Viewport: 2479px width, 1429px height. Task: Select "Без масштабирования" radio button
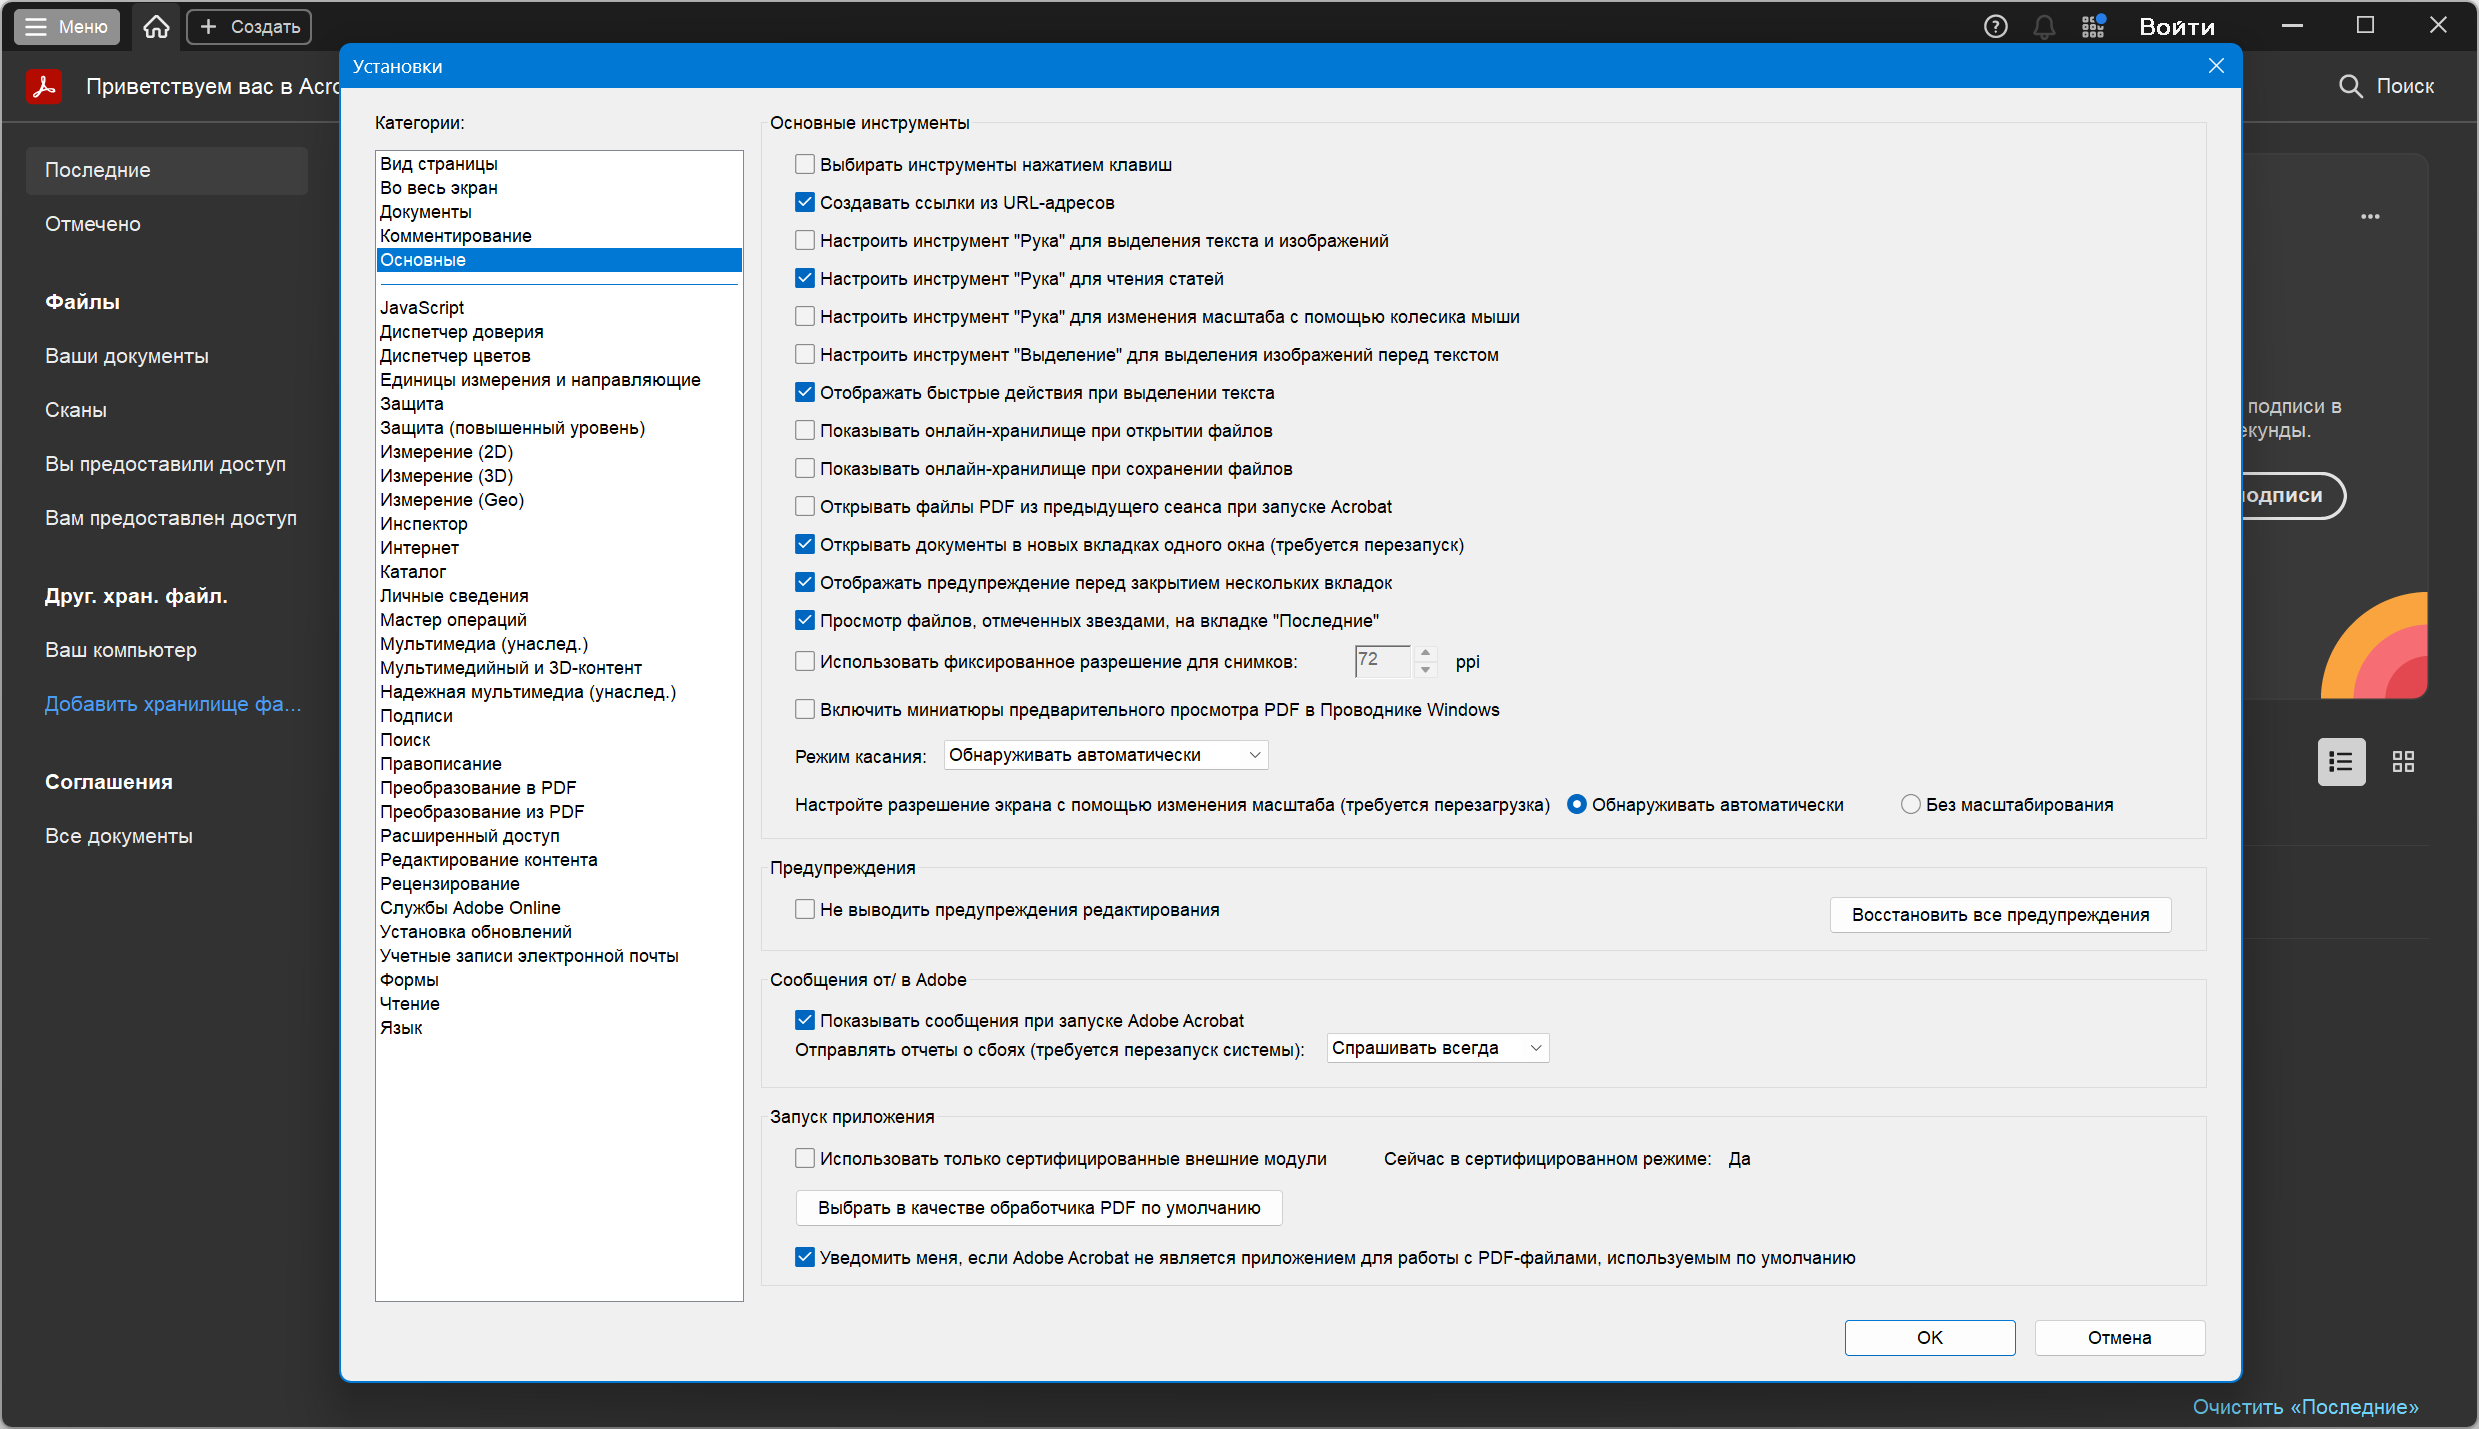click(x=1911, y=805)
